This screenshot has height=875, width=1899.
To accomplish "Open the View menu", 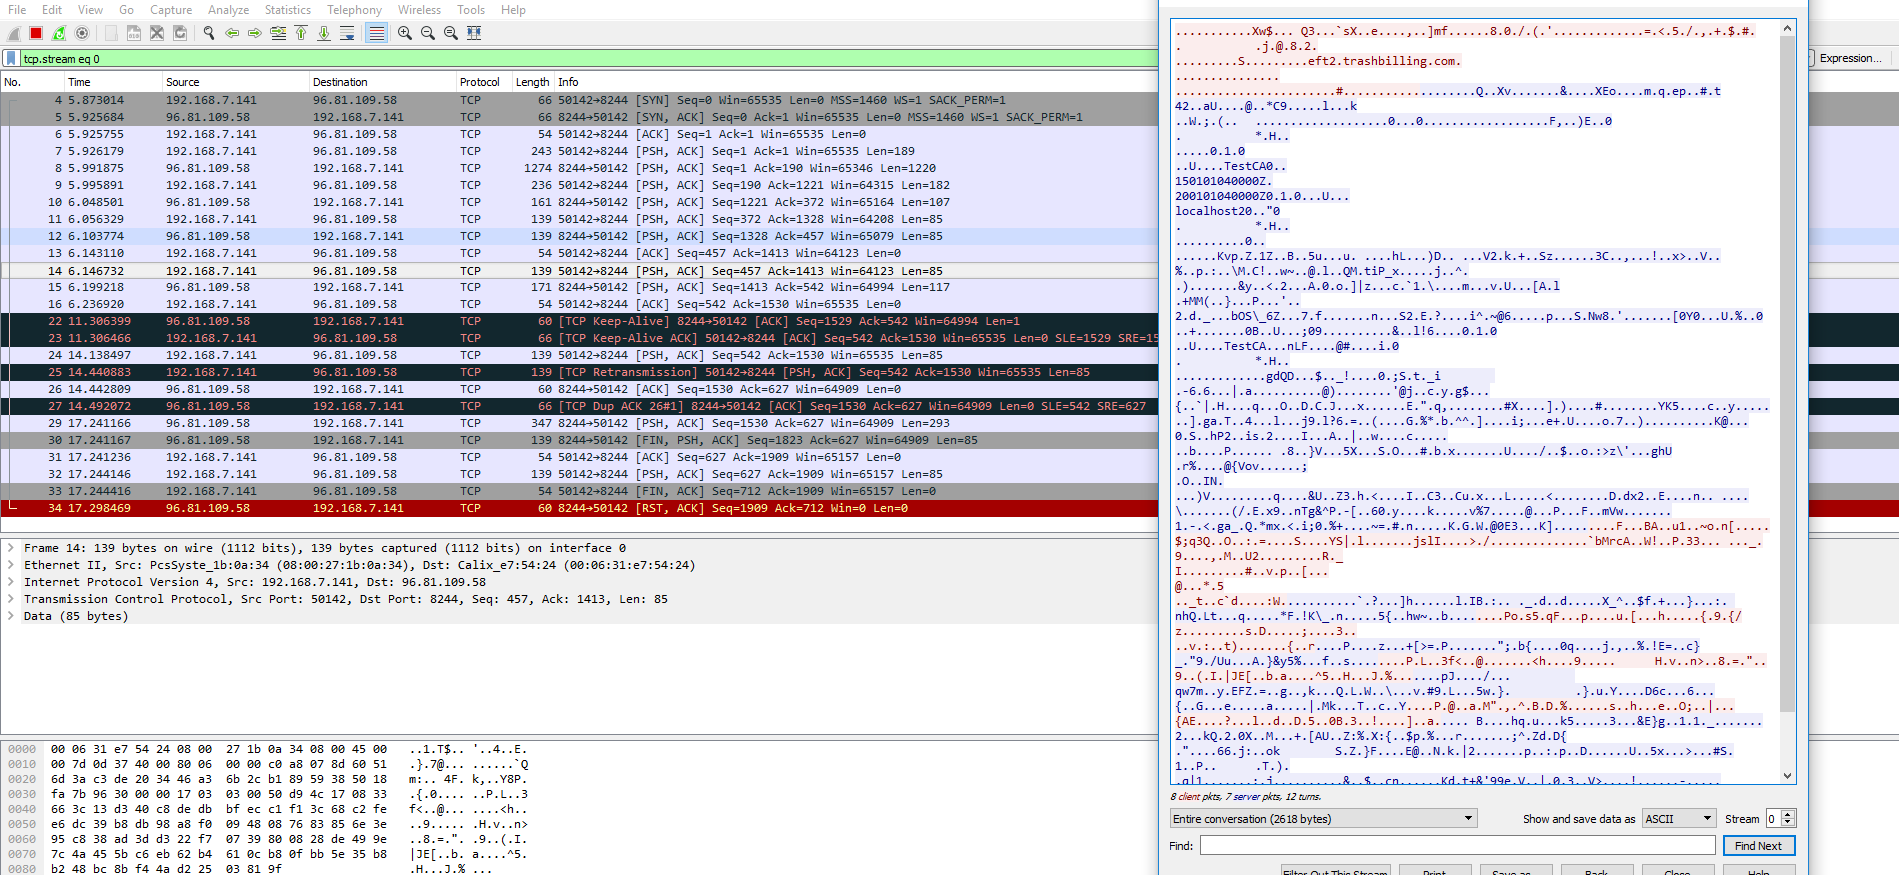I will (x=90, y=10).
